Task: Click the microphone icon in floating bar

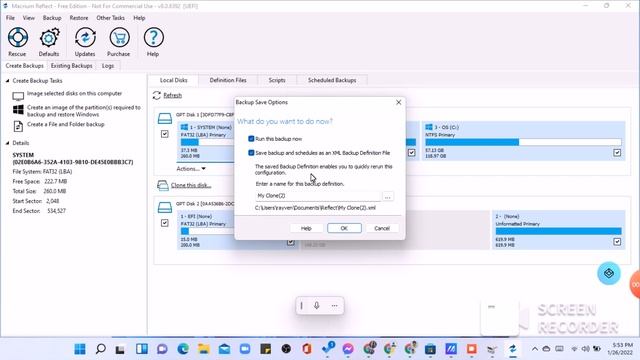Action: coord(317,305)
